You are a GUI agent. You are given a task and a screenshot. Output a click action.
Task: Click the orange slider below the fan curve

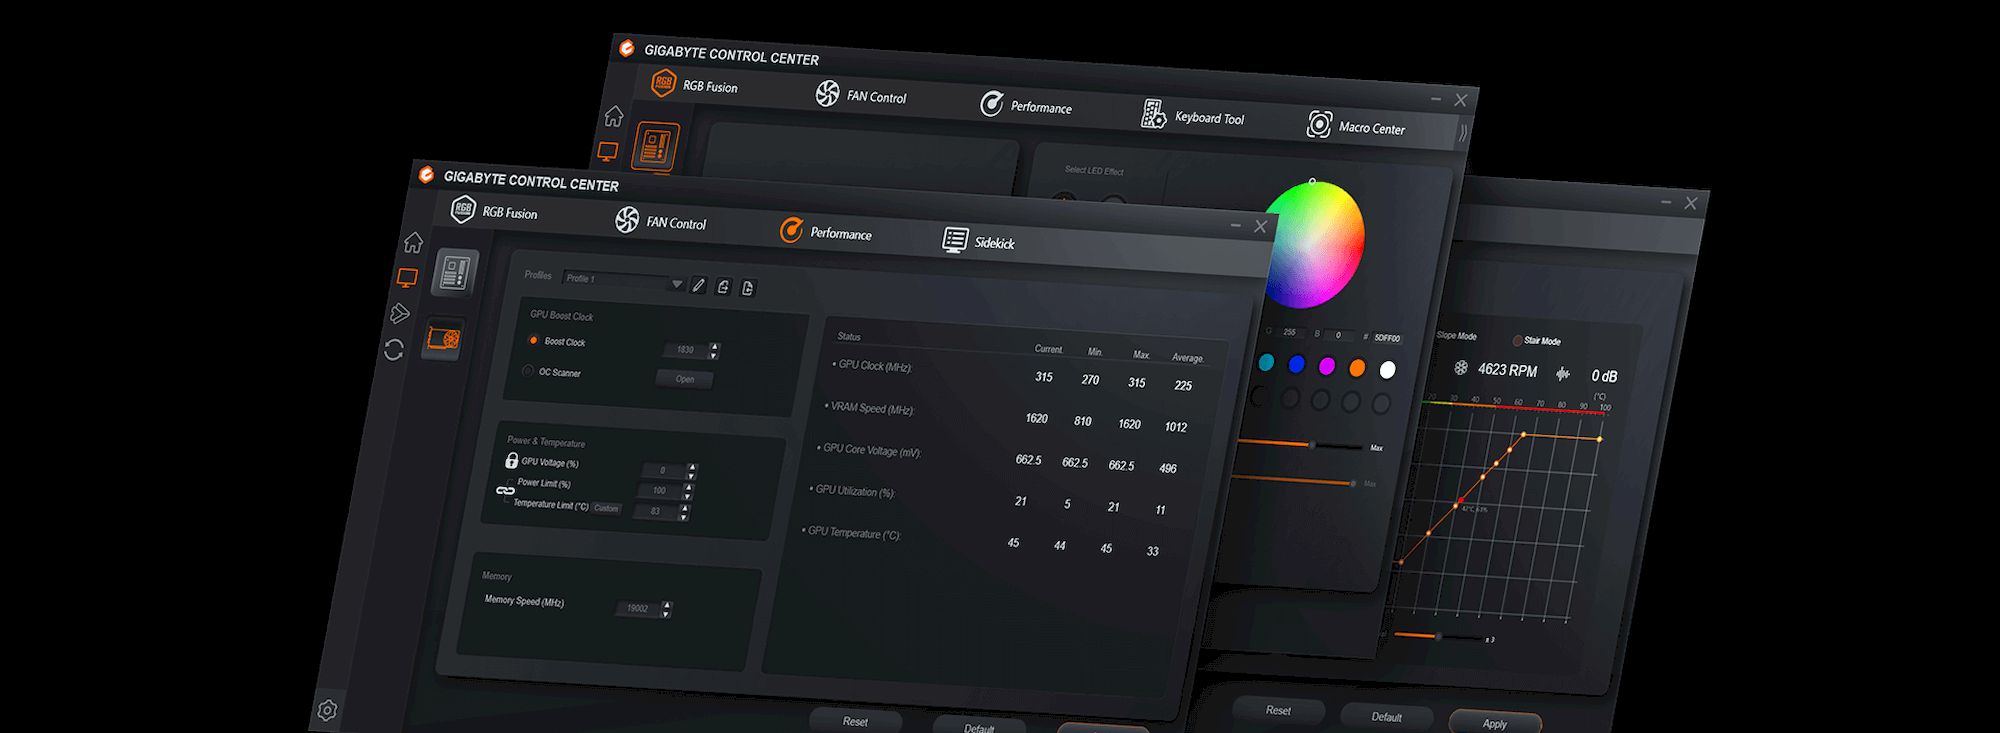tap(1437, 636)
